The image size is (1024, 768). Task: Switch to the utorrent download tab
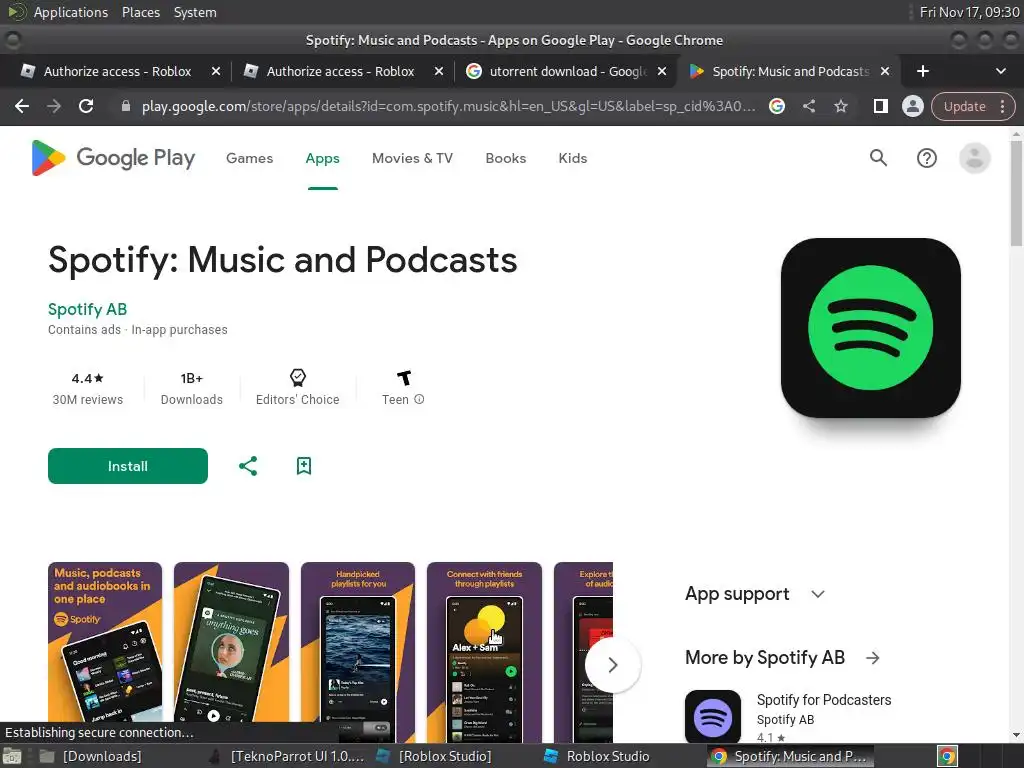[566, 71]
